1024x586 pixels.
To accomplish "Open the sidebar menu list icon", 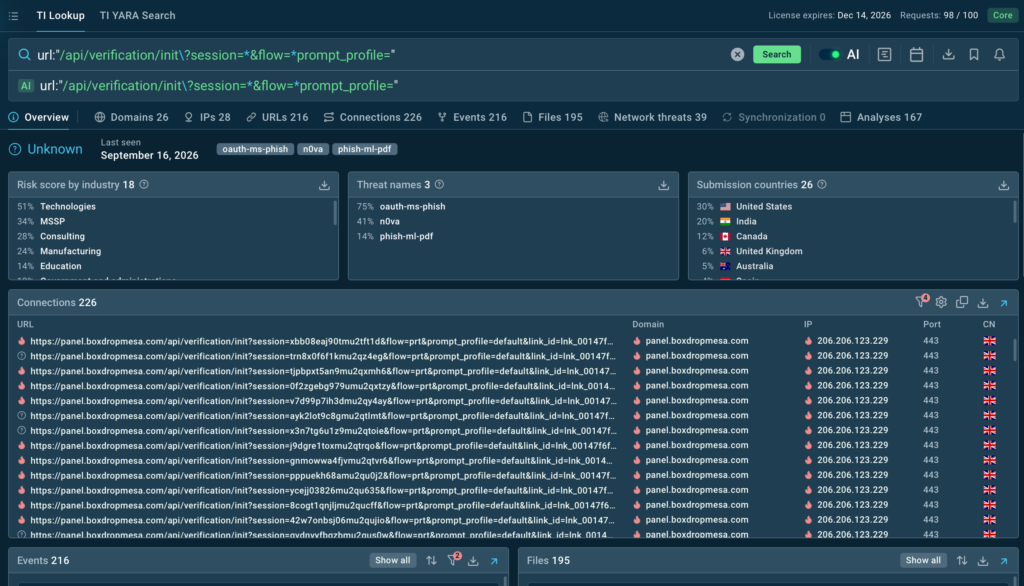I will coord(13,16).
